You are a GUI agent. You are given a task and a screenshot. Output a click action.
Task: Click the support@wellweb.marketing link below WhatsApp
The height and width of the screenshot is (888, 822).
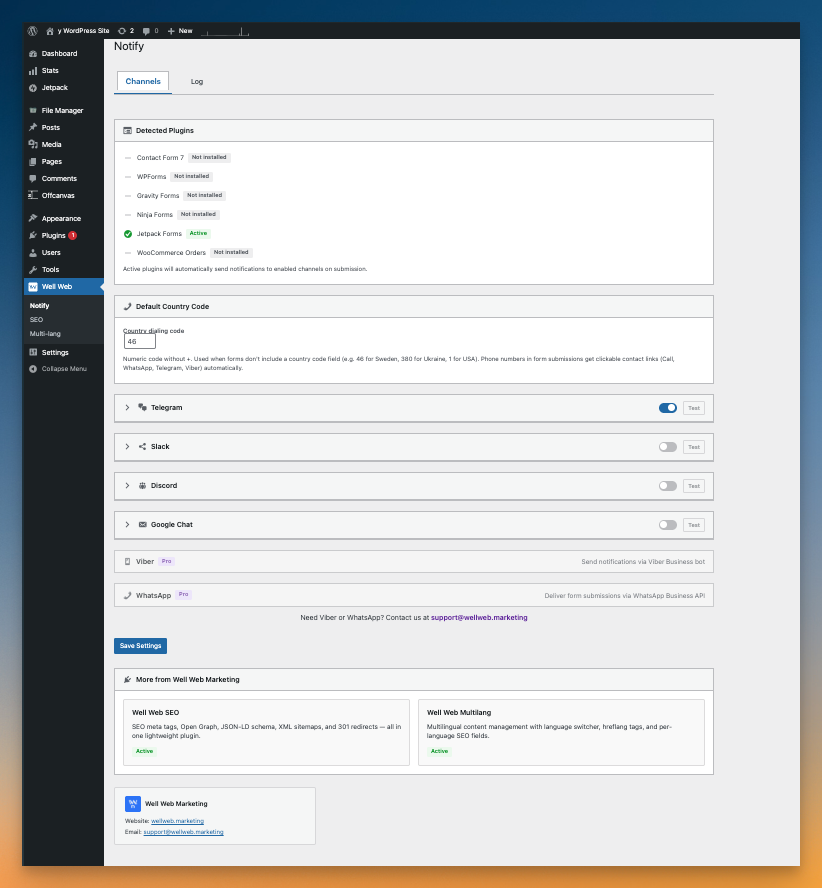479,618
